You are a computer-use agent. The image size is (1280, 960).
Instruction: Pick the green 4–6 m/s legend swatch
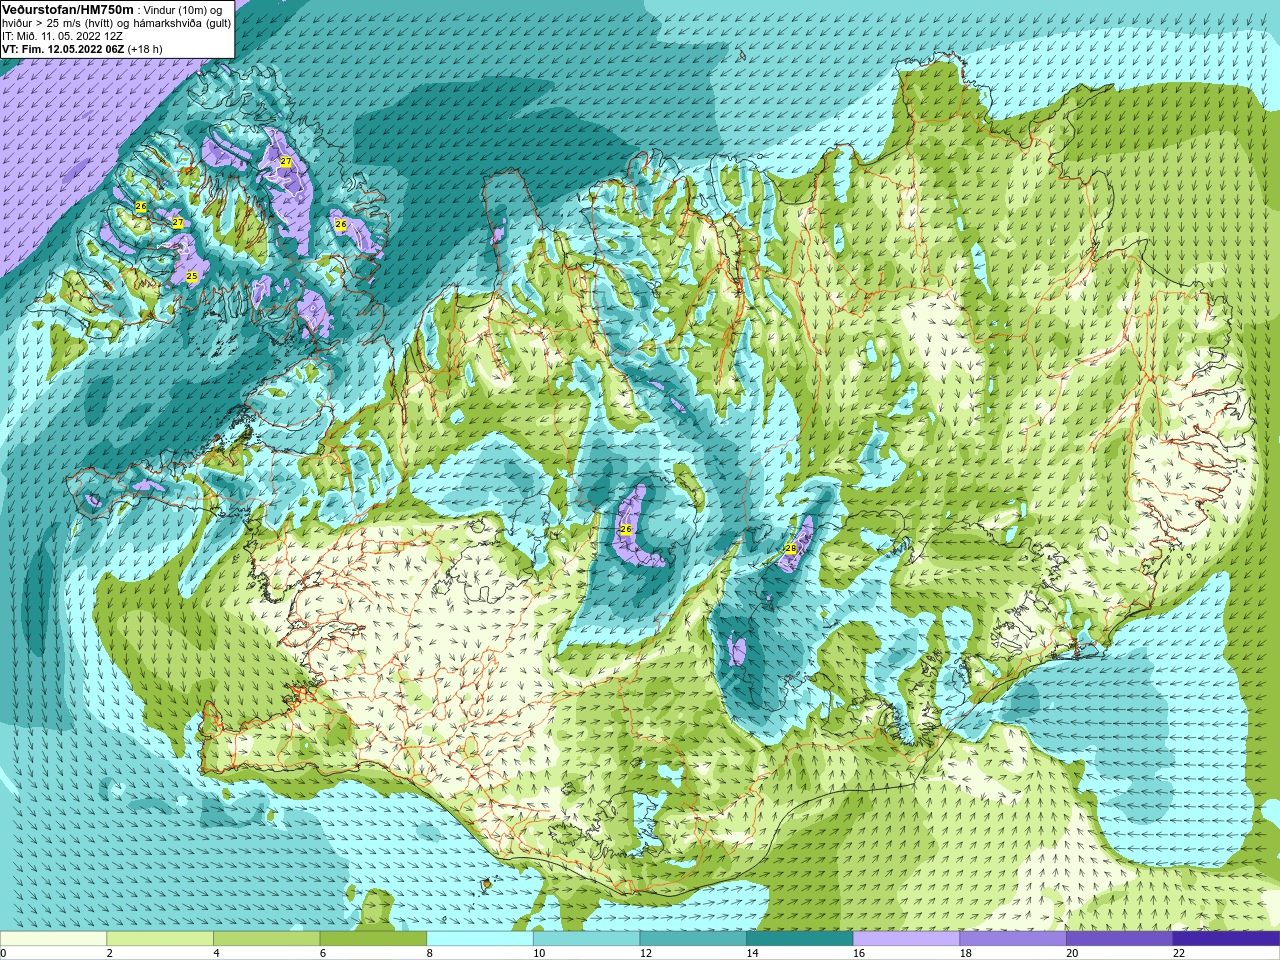pyautogui.click(x=266, y=939)
